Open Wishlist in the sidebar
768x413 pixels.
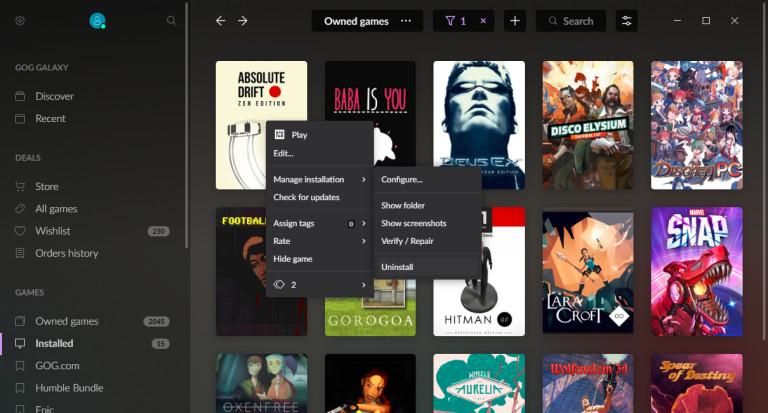[52, 231]
